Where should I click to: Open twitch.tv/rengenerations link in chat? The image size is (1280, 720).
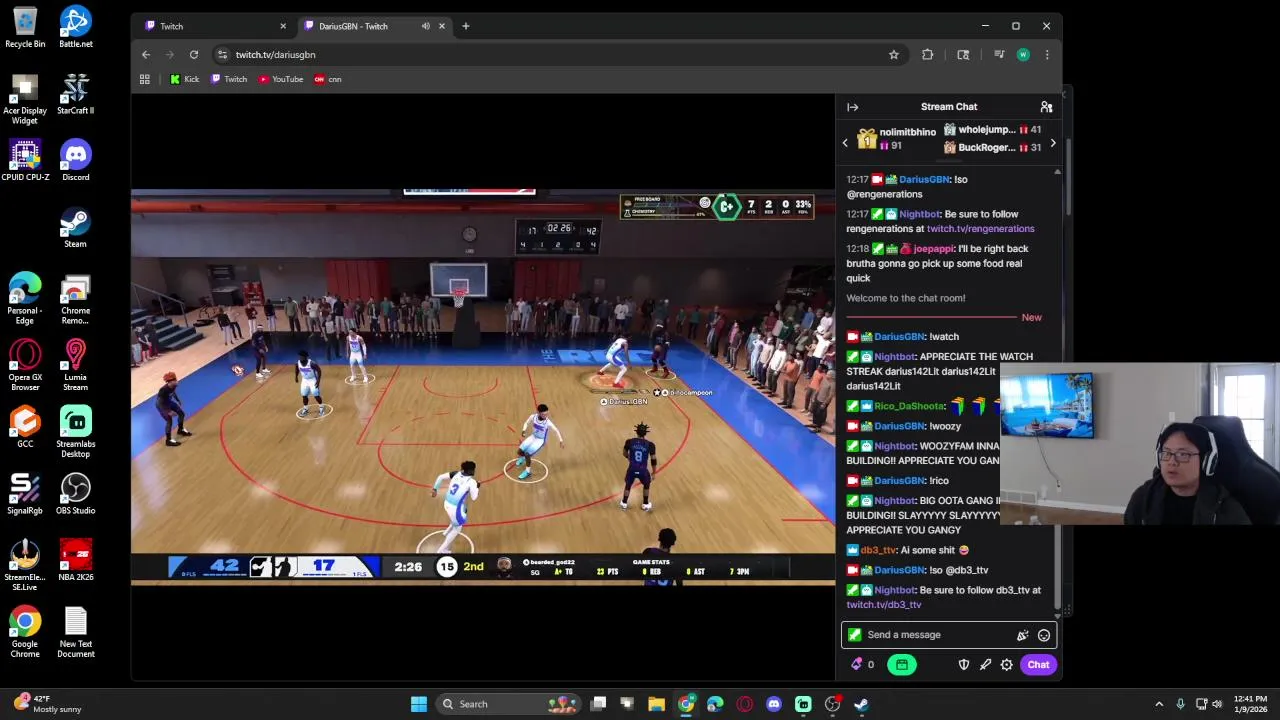[x=980, y=229]
